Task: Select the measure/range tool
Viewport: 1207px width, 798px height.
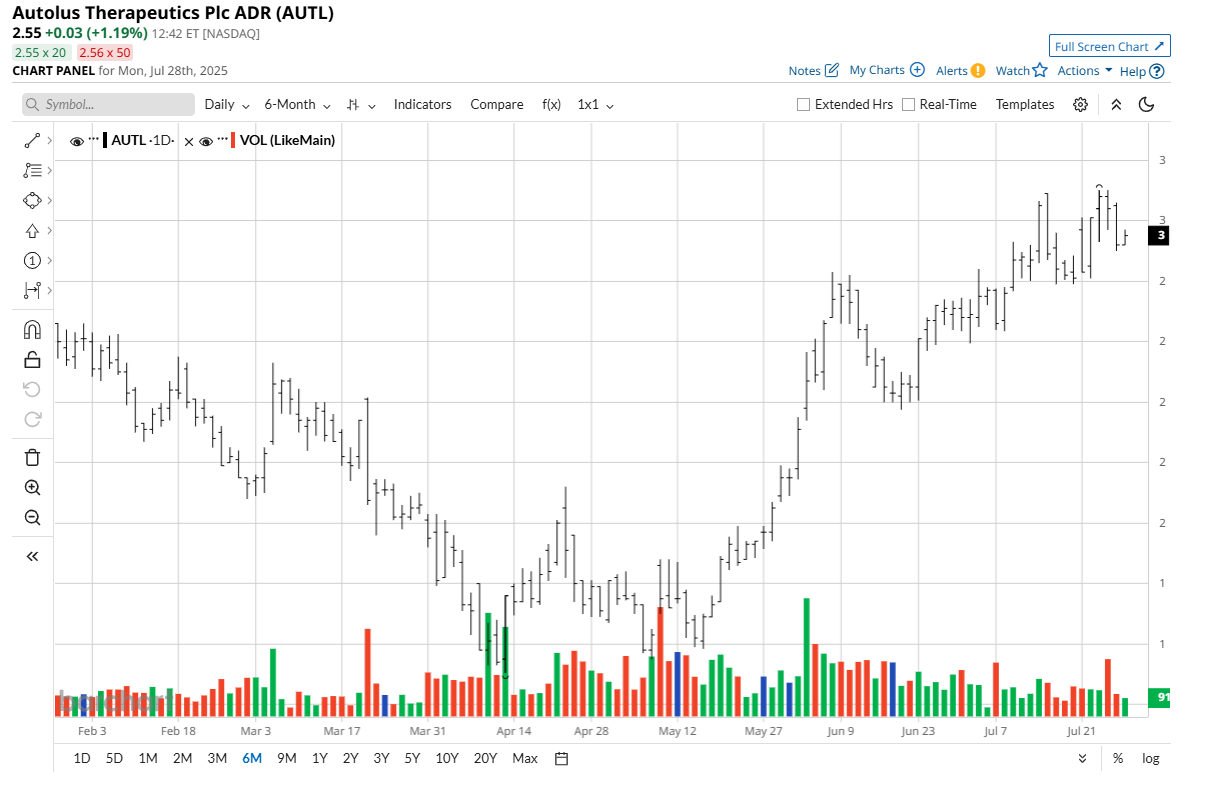Action: 32,291
